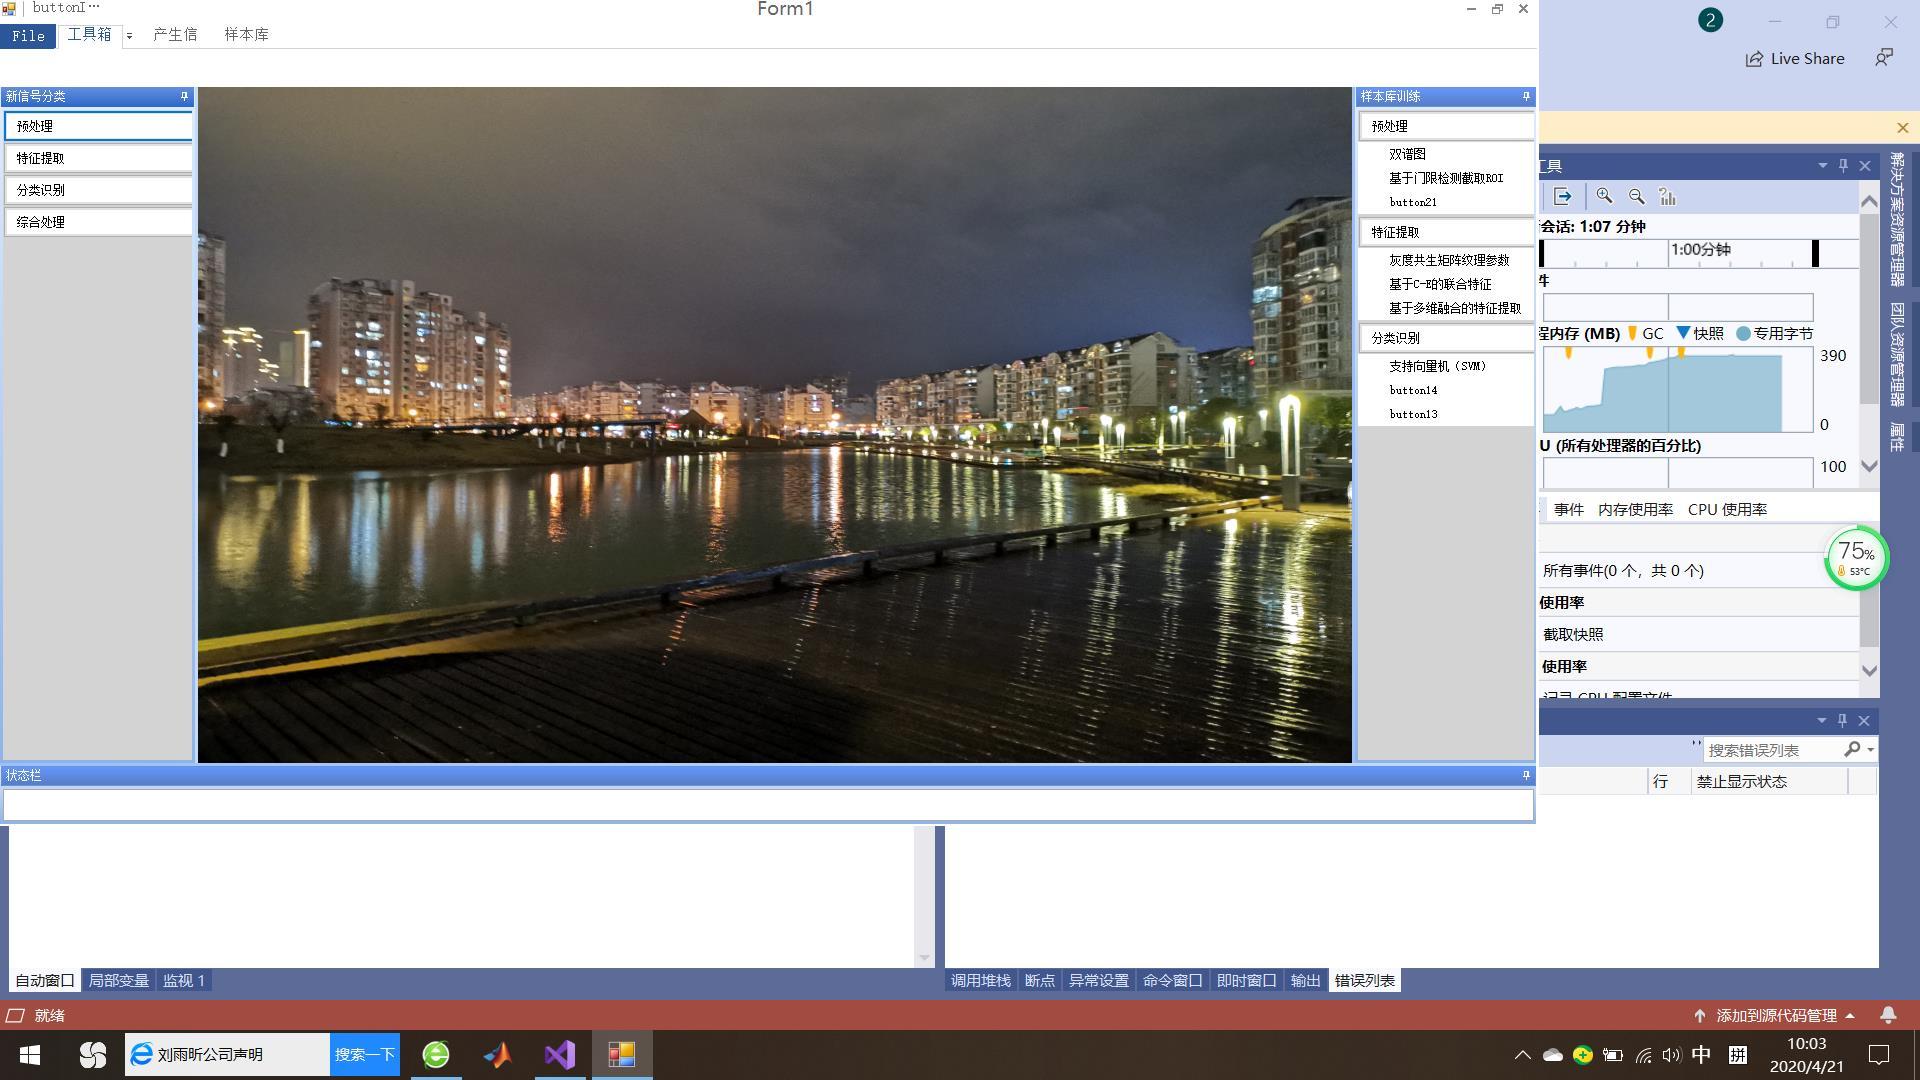Click the night cityscape image
The width and height of the screenshot is (1920, 1080).
pyautogui.click(x=775, y=425)
